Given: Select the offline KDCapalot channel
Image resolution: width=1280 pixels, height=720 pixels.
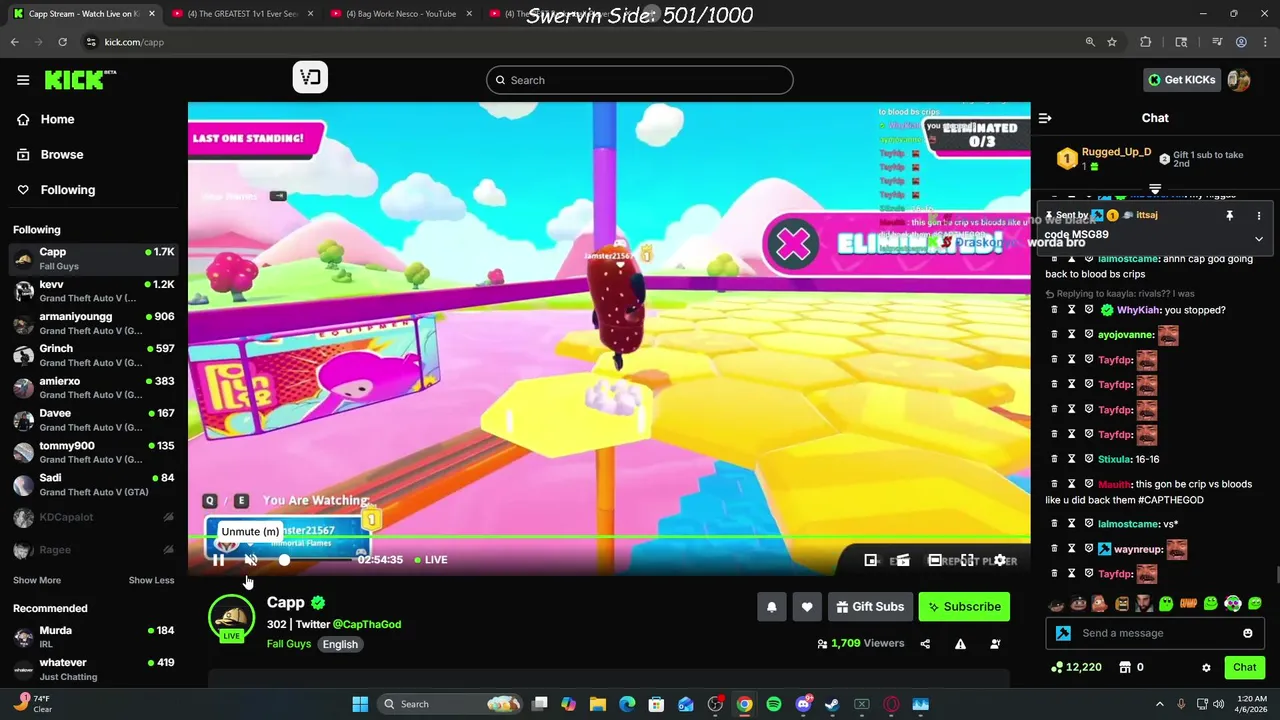Looking at the screenshot, I should [x=94, y=517].
